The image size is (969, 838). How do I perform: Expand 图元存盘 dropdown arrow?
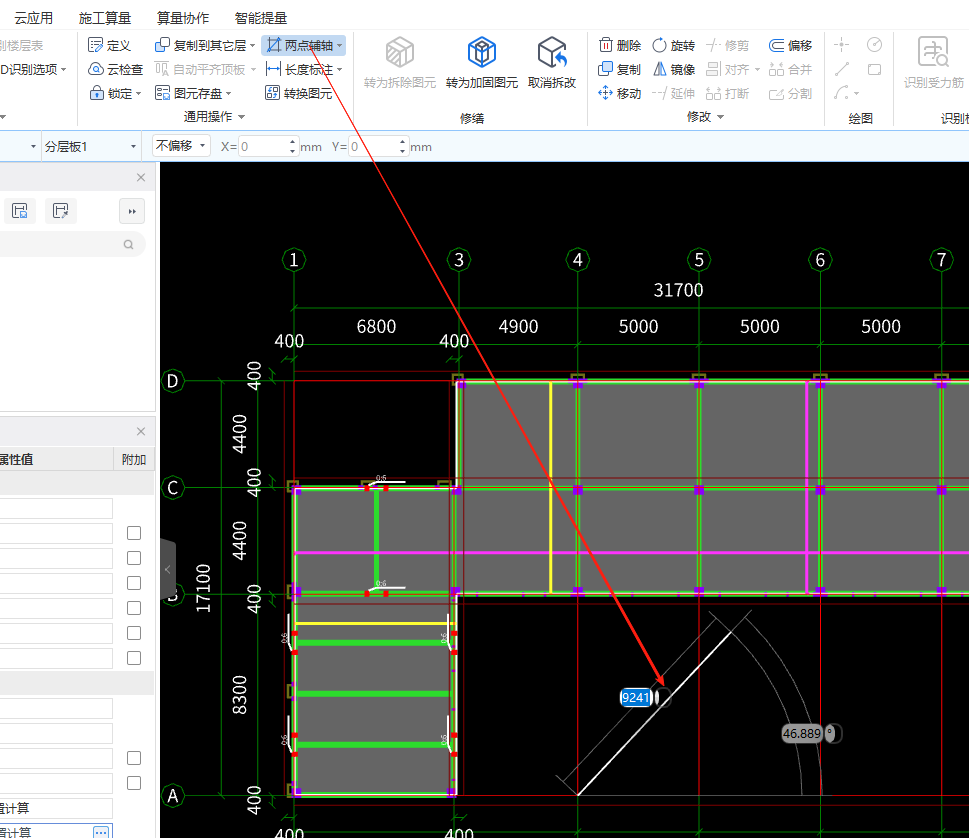pyautogui.click(x=229, y=94)
